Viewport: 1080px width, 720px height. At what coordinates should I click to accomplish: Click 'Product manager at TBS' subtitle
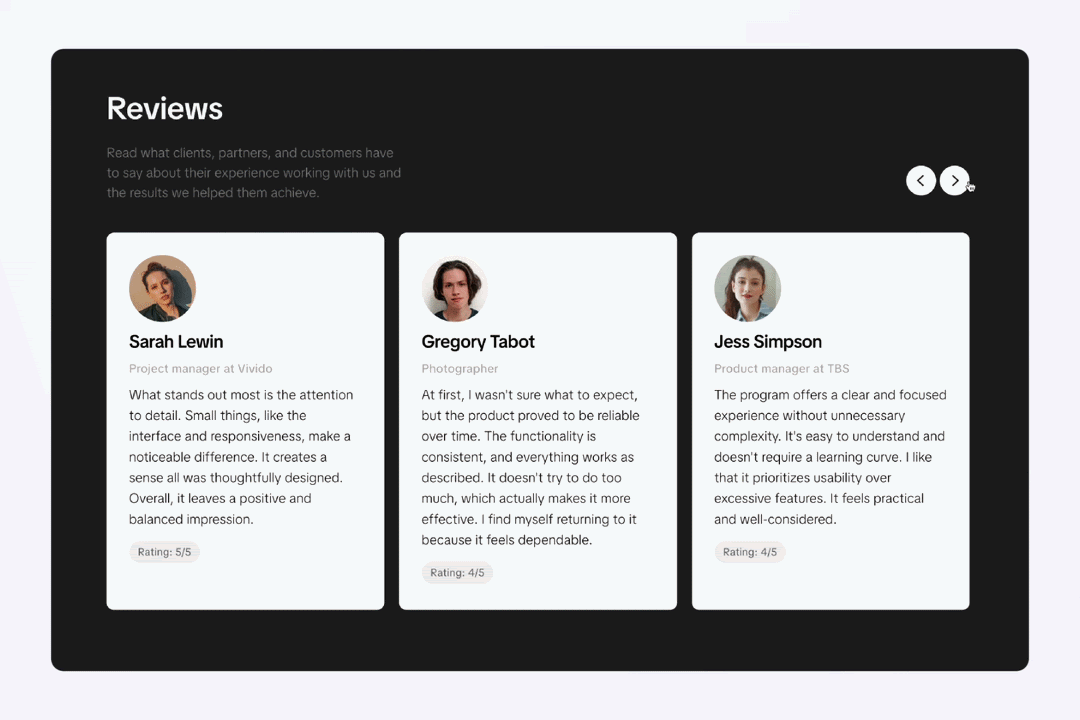pos(782,369)
